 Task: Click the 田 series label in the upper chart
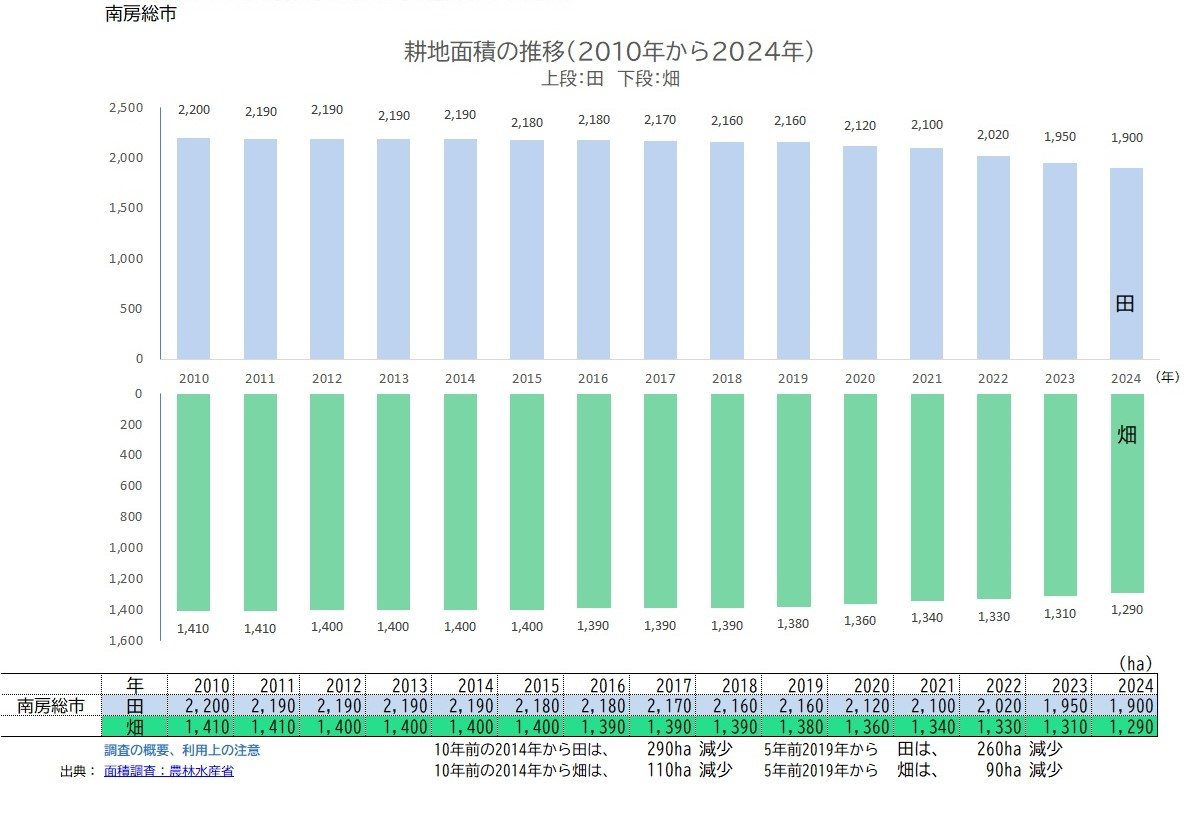click(x=1125, y=304)
